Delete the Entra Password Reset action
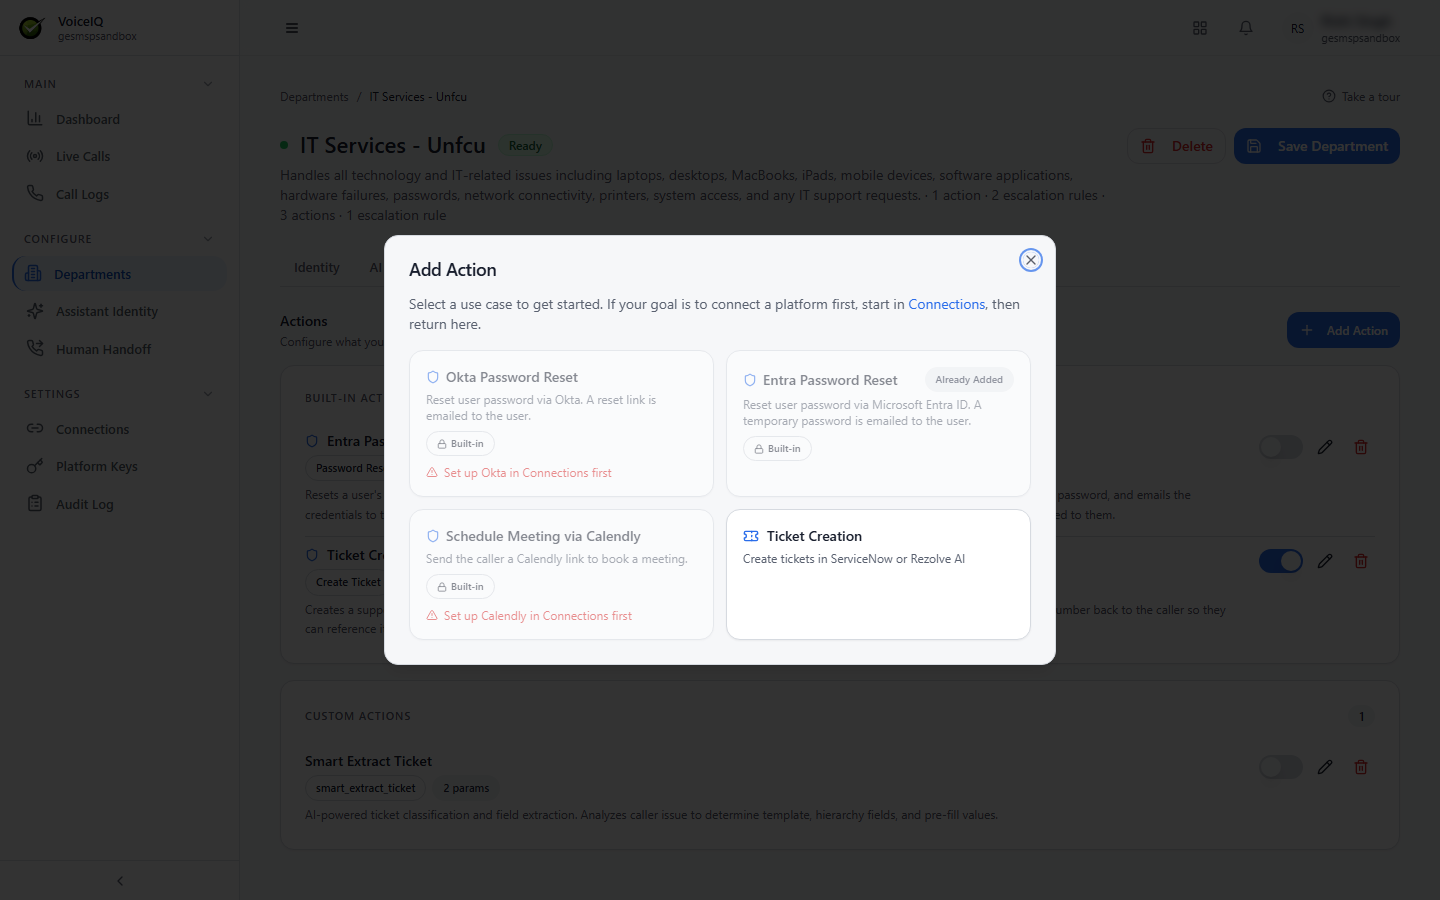The width and height of the screenshot is (1440, 900). 1361,447
